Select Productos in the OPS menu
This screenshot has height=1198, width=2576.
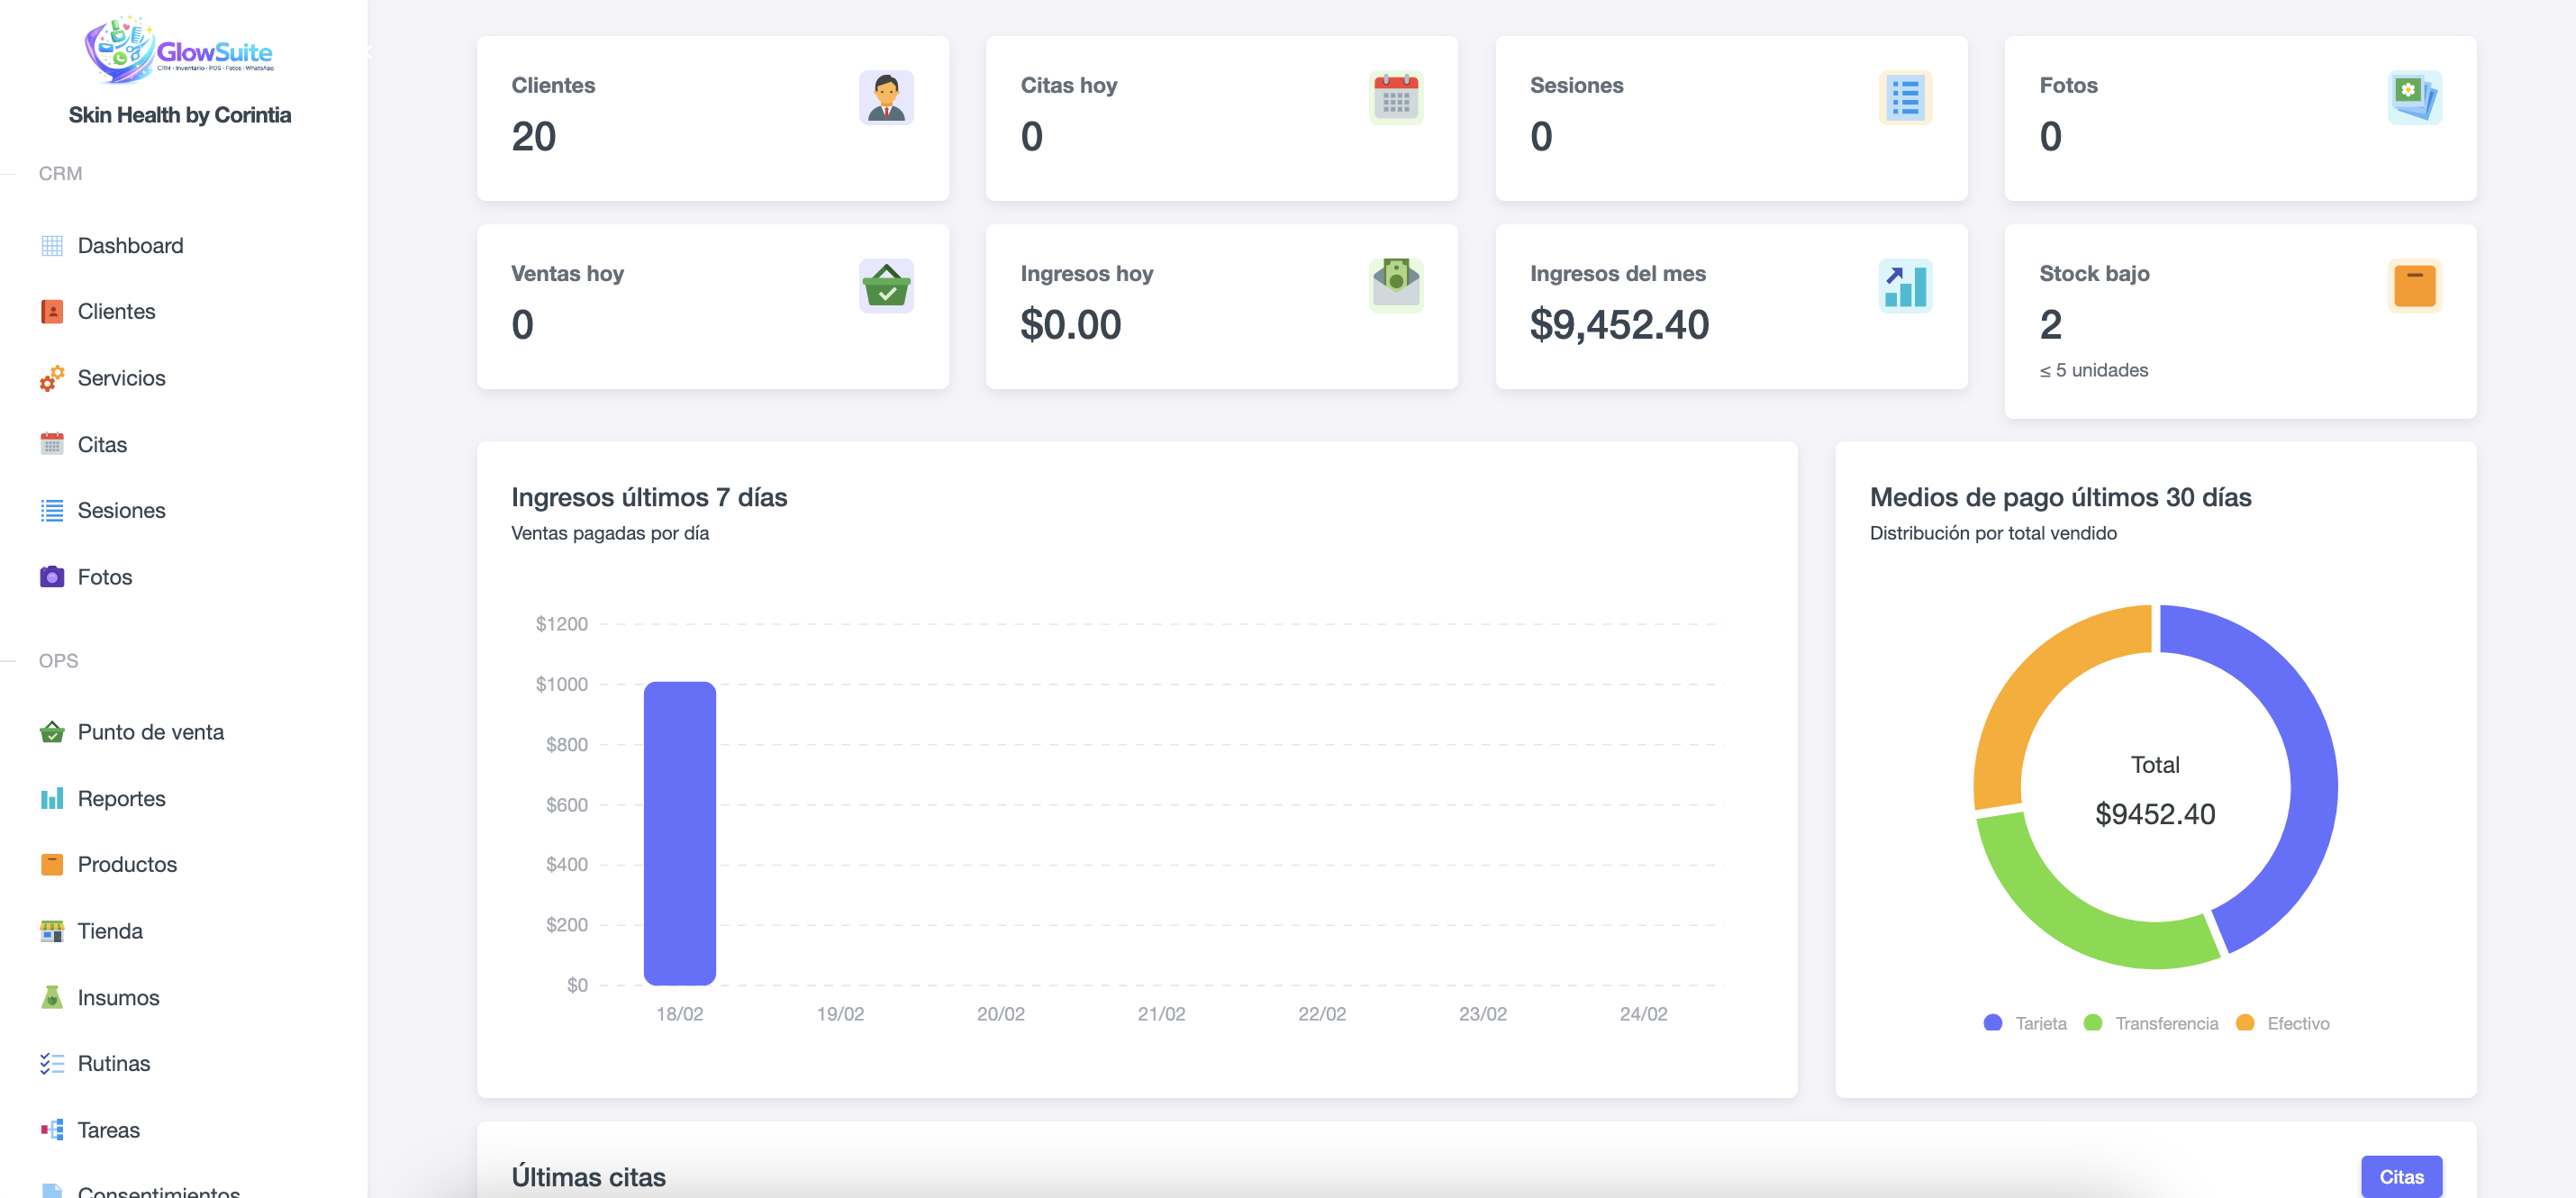coord(127,864)
